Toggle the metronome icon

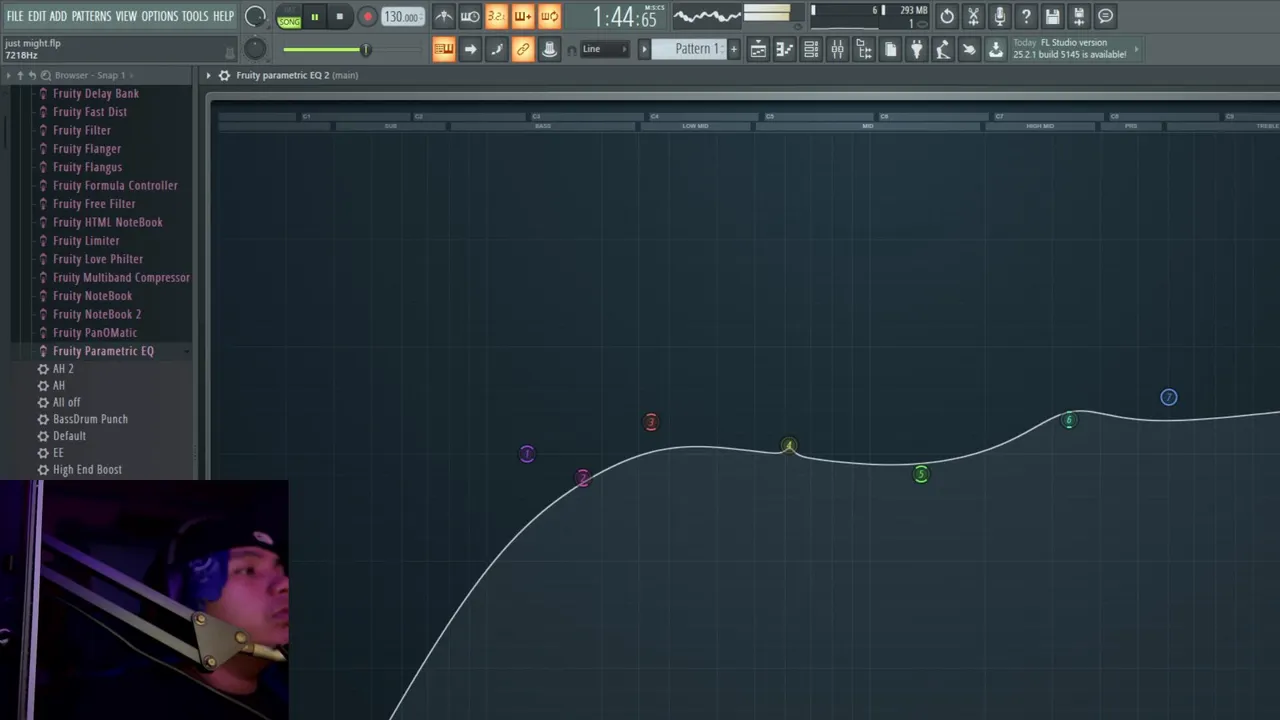click(443, 16)
